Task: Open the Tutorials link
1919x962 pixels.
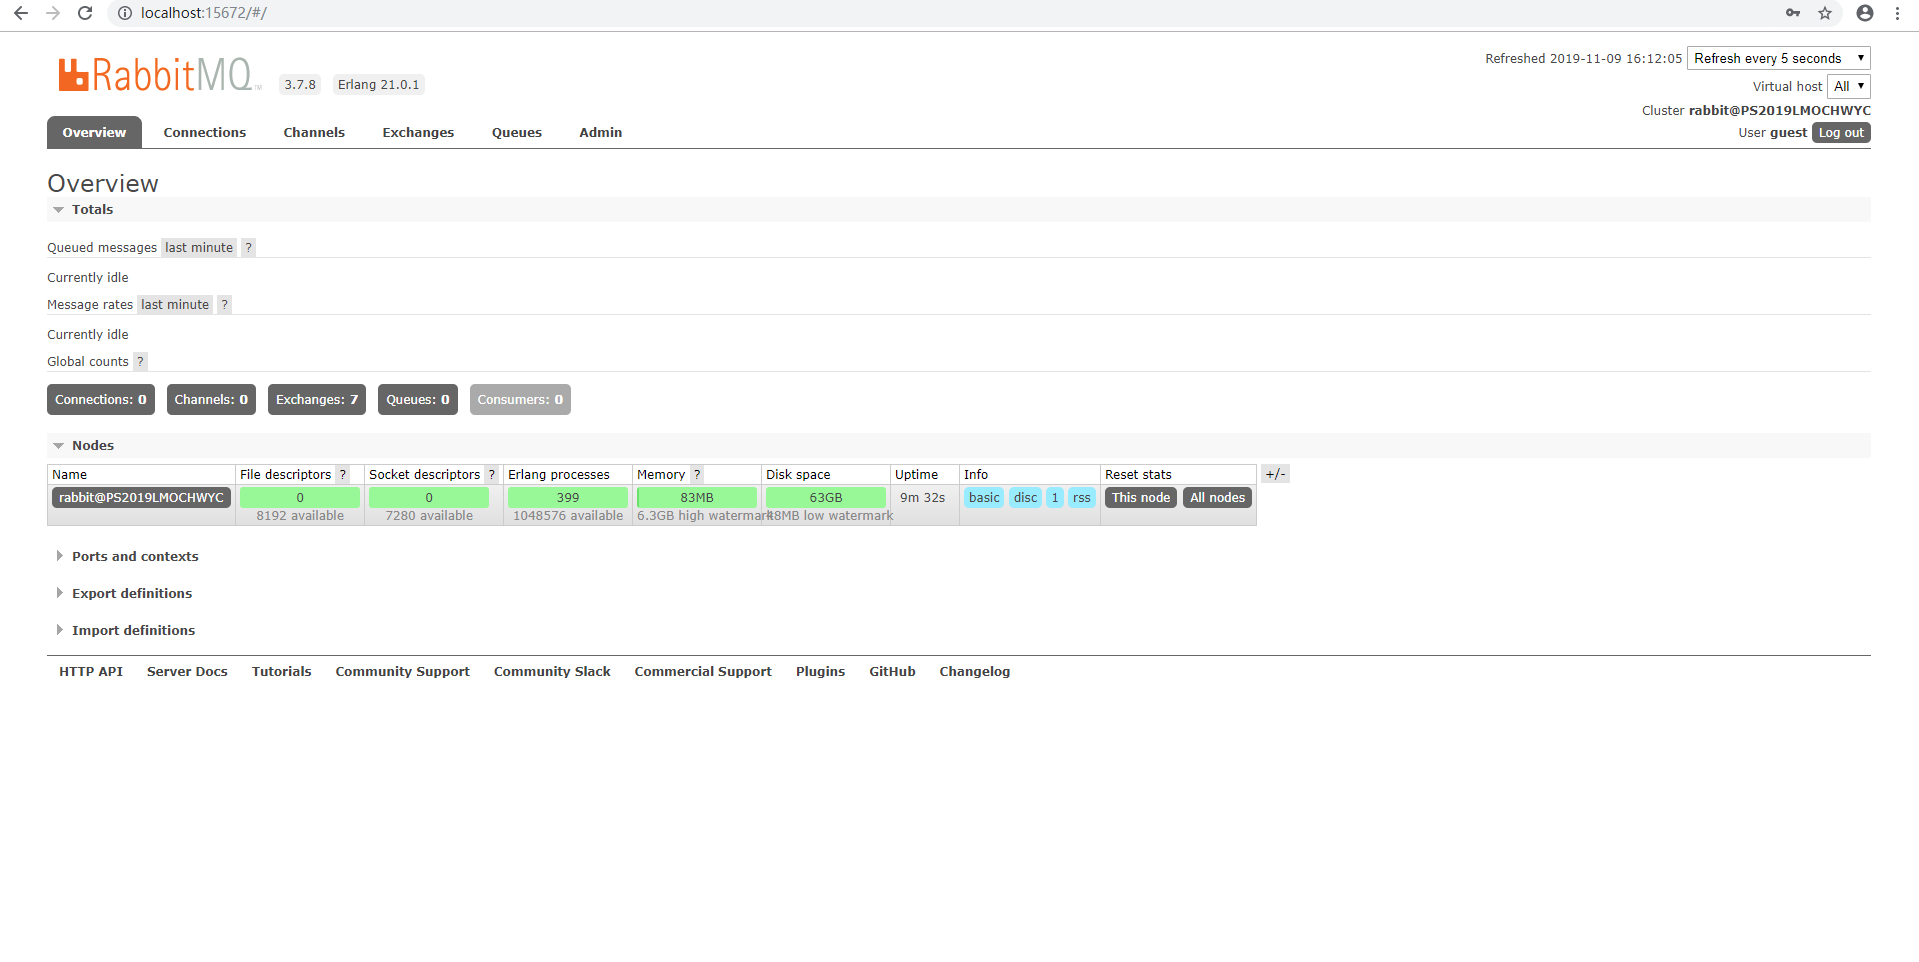Action: [x=282, y=672]
